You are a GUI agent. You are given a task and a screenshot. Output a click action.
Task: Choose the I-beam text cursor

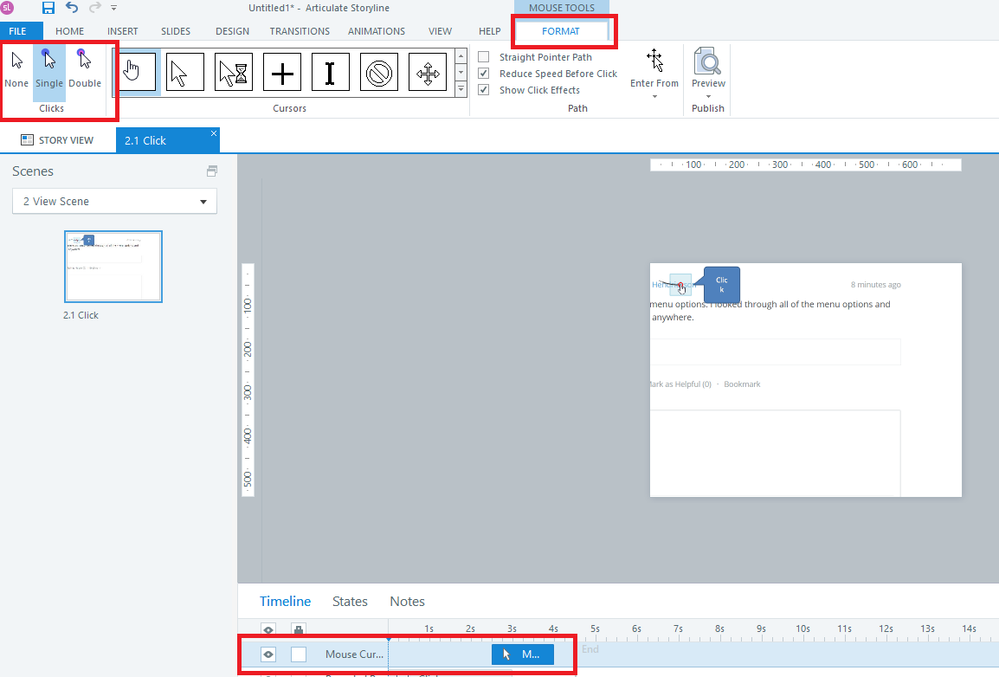[x=330, y=72]
